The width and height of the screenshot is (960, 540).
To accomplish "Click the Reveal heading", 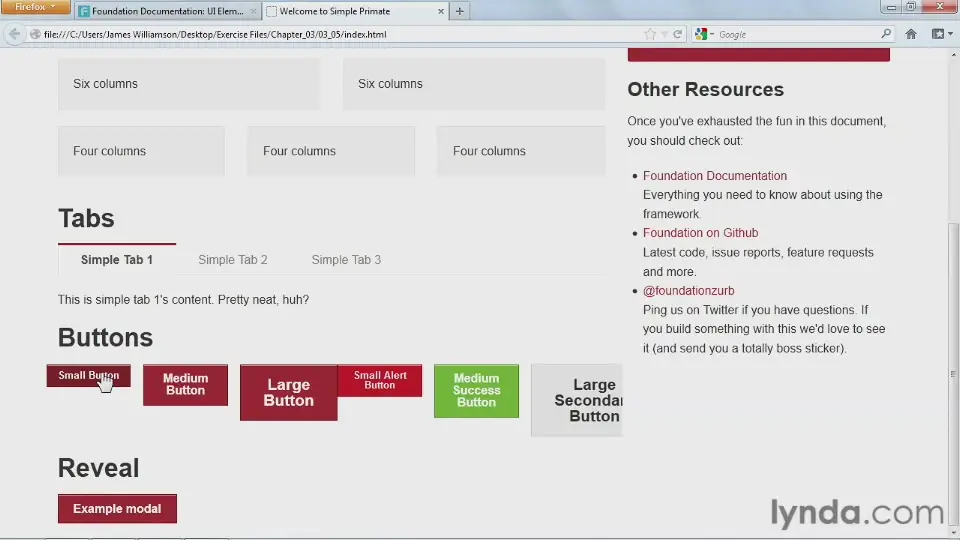I will point(99,468).
